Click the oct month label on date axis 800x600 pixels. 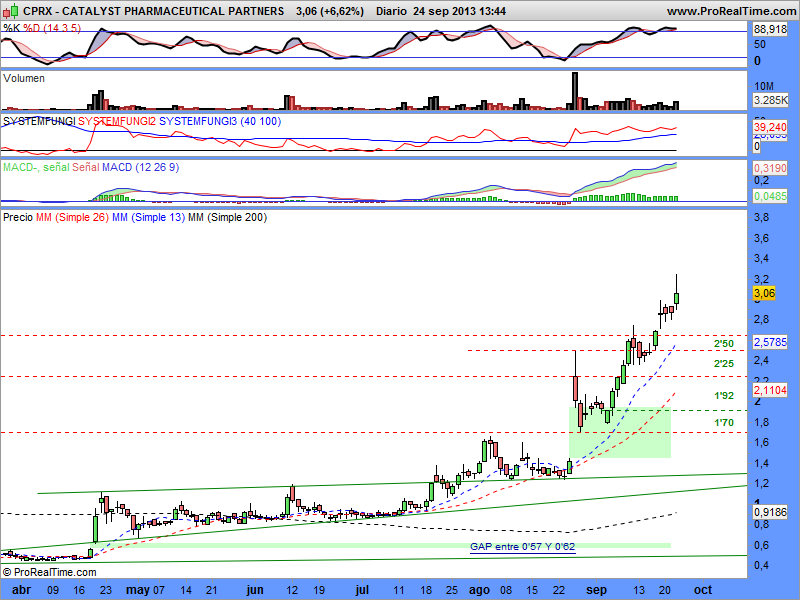point(703,590)
